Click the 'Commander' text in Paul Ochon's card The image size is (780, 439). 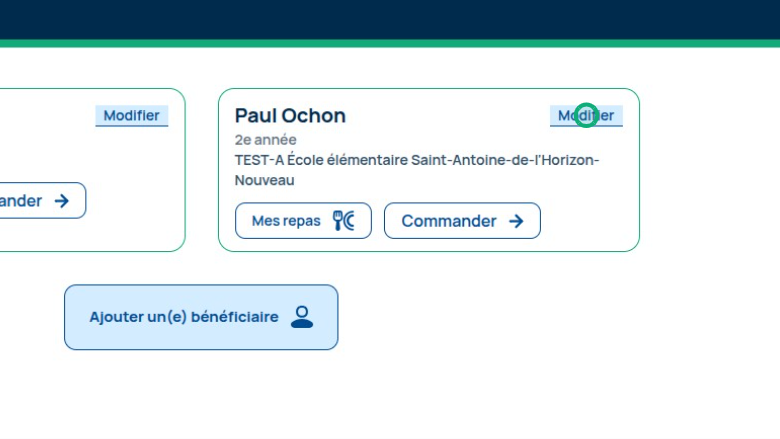pos(449,221)
